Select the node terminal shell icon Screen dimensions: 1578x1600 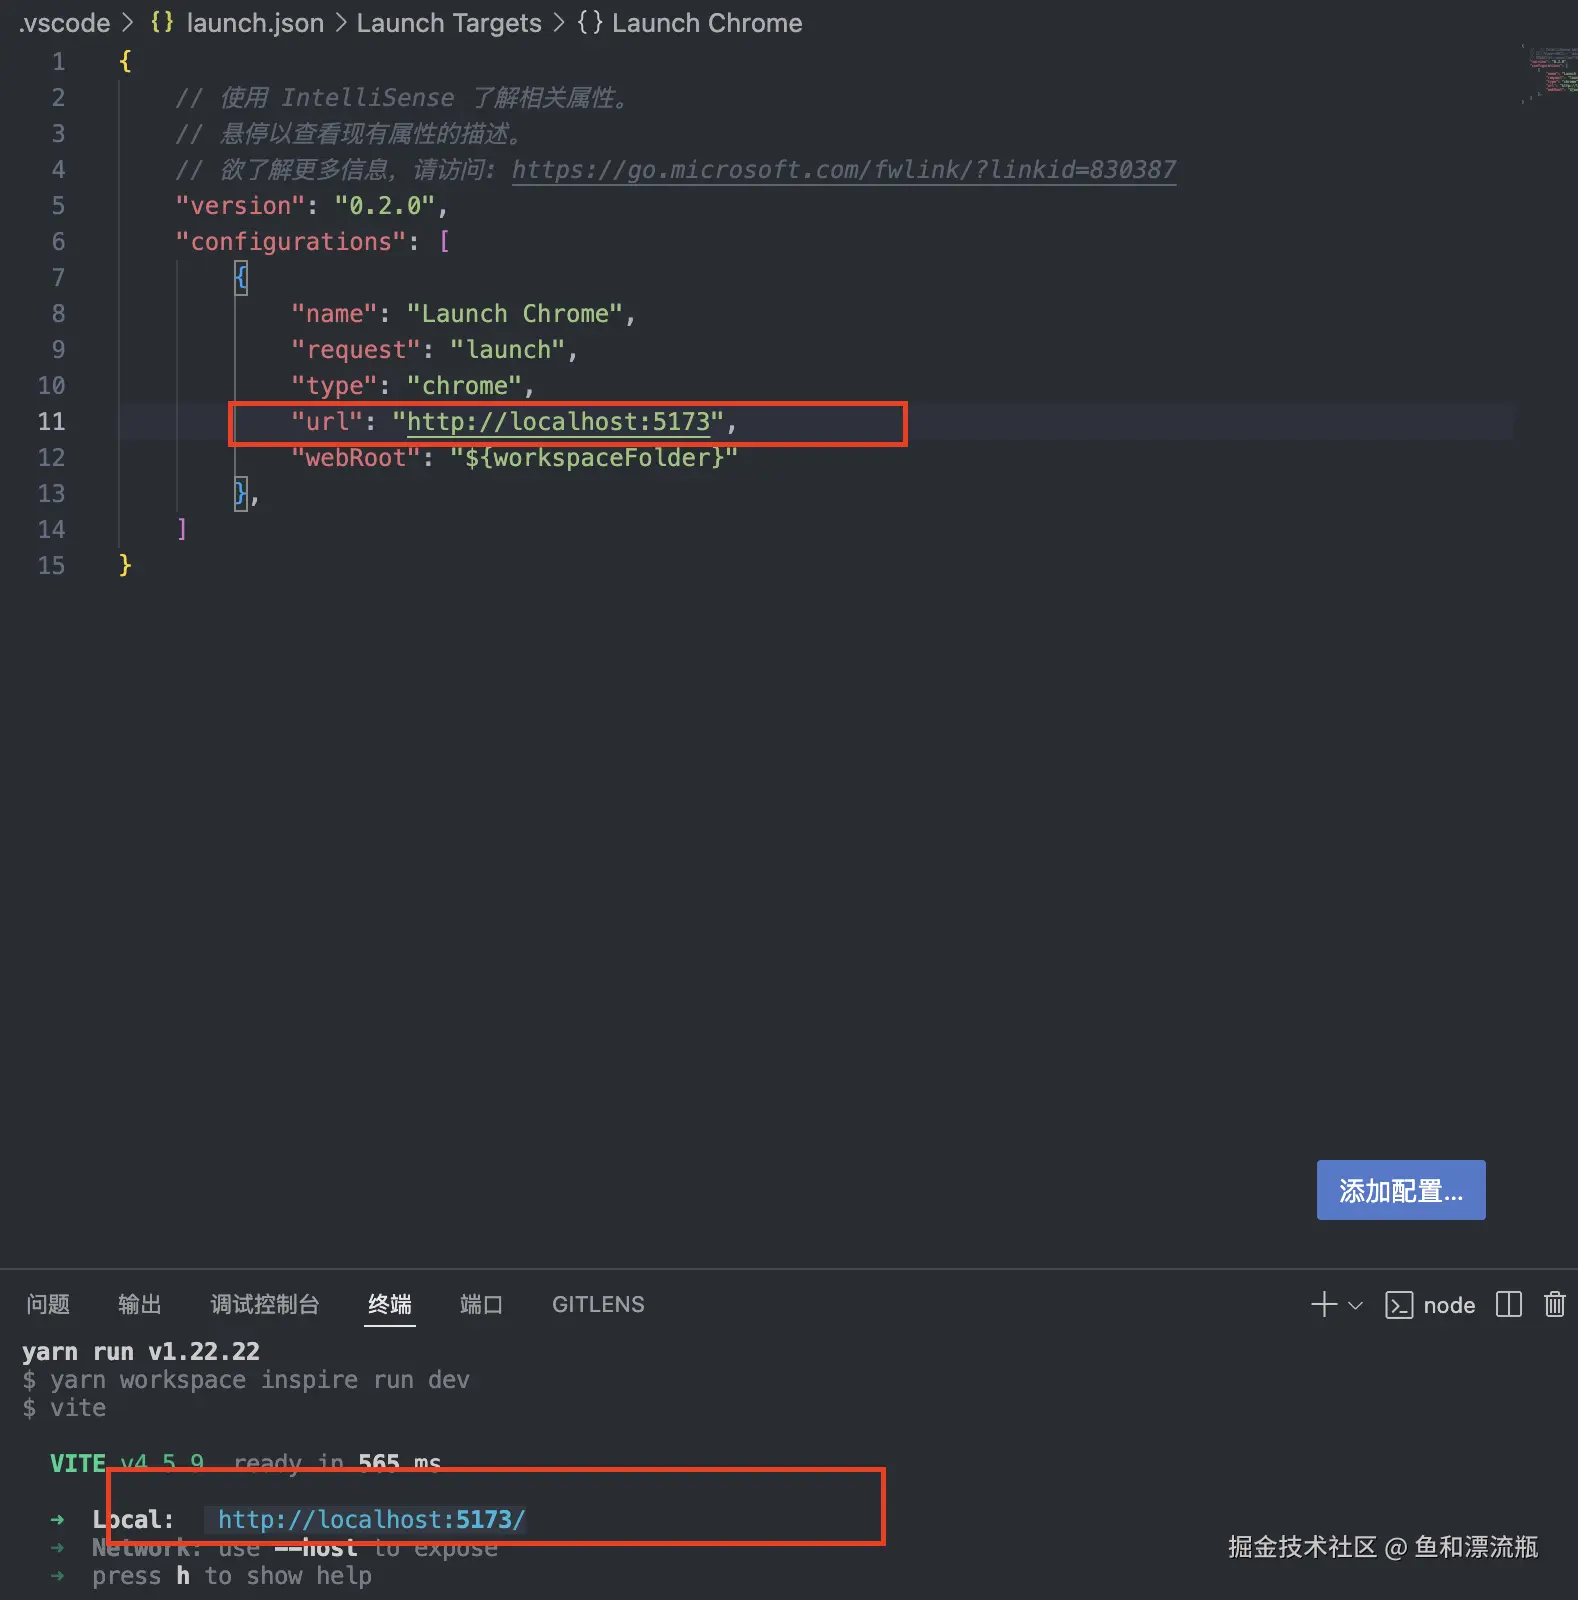point(1399,1305)
